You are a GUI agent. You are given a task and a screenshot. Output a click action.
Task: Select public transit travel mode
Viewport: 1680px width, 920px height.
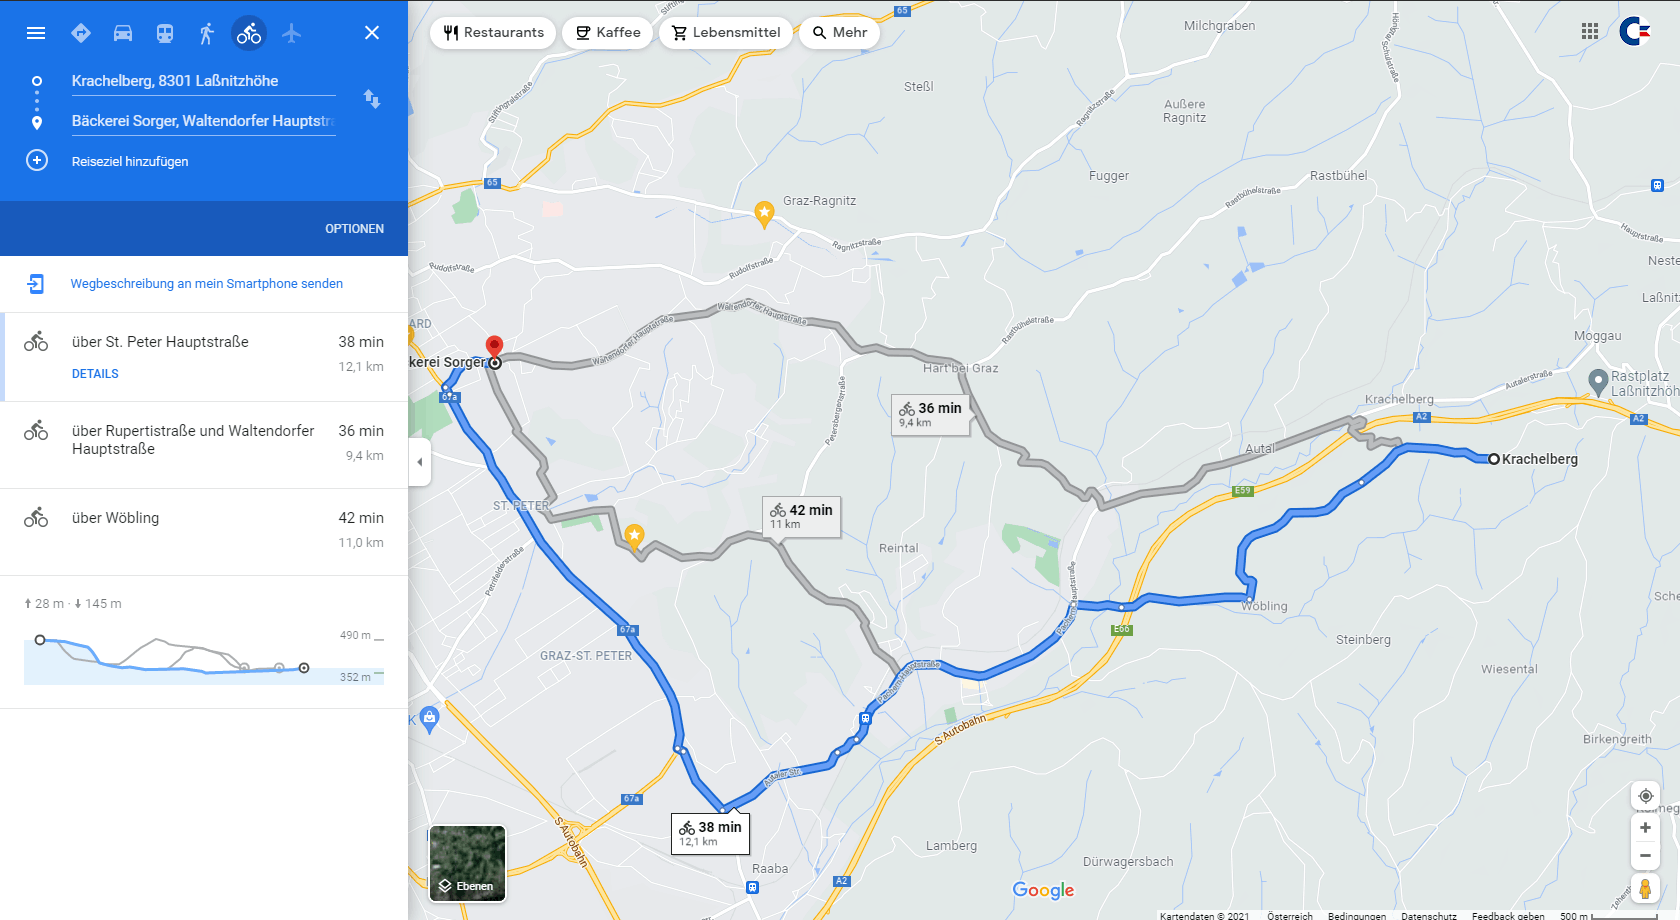pyautogui.click(x=165, y=33)
